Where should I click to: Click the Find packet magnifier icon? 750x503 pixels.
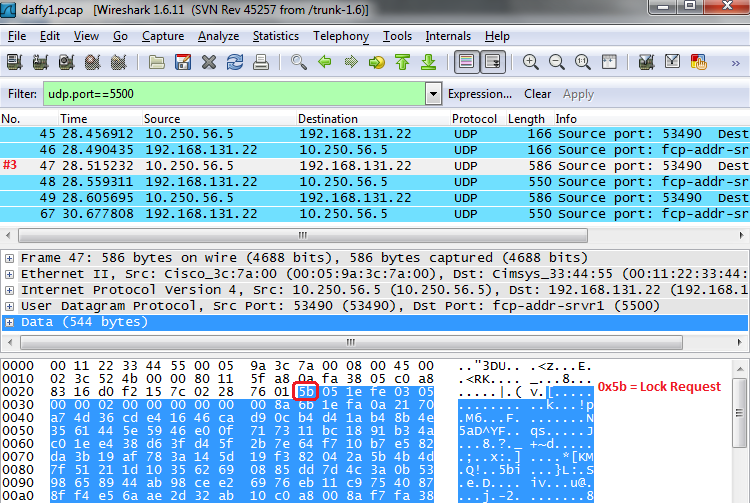(x=298, y=62)
